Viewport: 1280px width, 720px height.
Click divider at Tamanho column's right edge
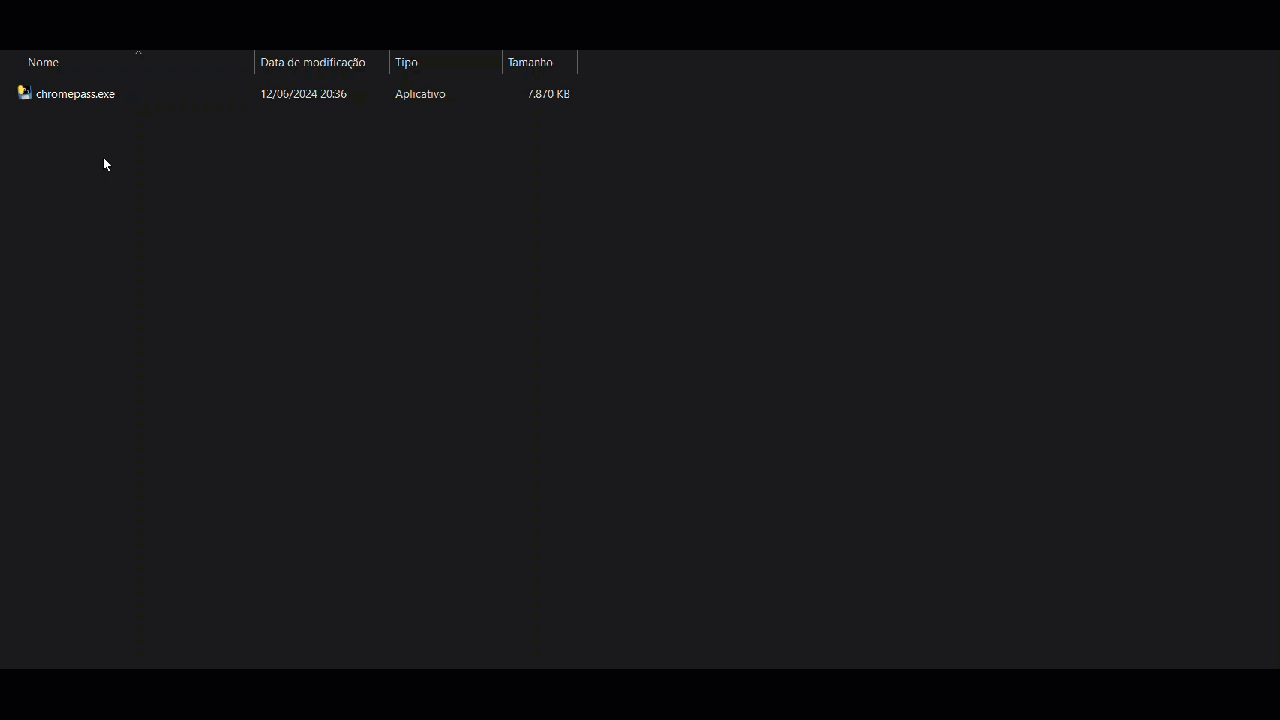pos(577,63)
